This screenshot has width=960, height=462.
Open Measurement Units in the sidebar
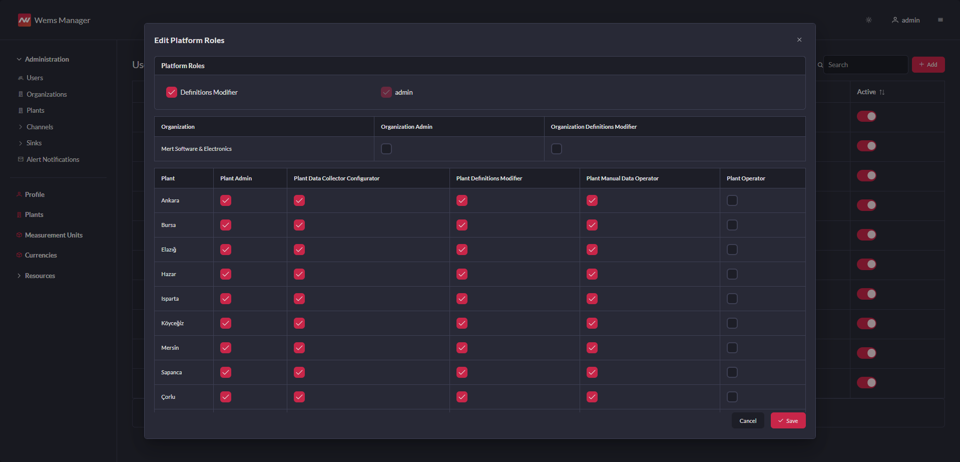coord(53,235)
